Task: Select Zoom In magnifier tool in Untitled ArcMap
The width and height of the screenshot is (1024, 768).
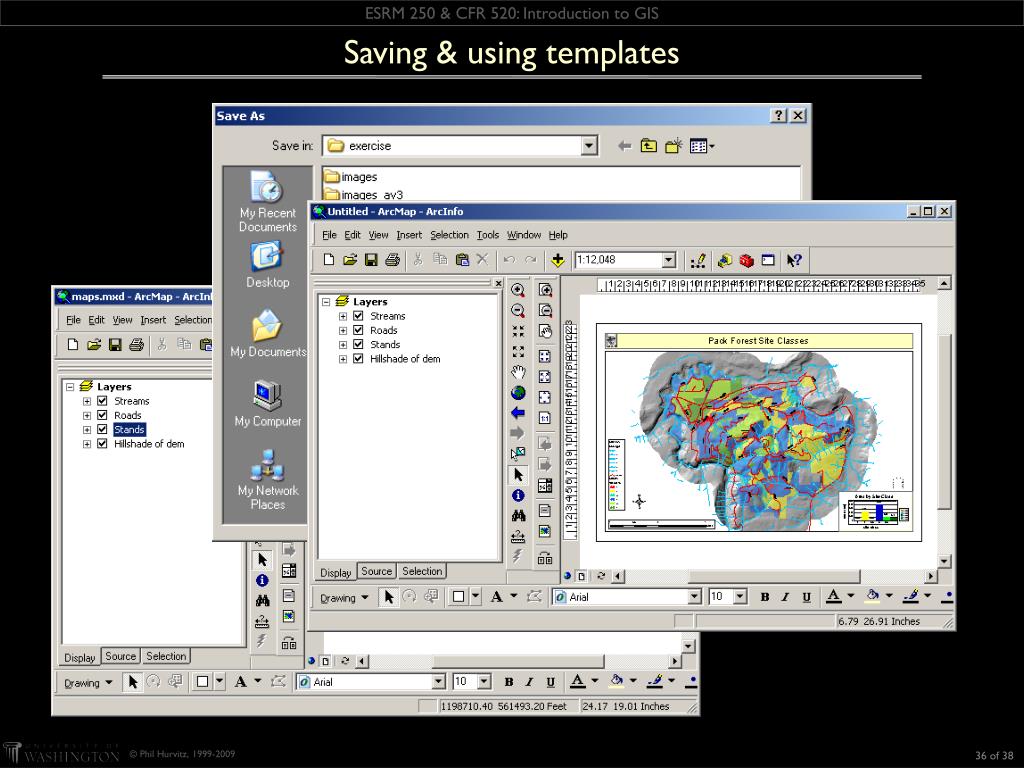Action: point(518,290)
